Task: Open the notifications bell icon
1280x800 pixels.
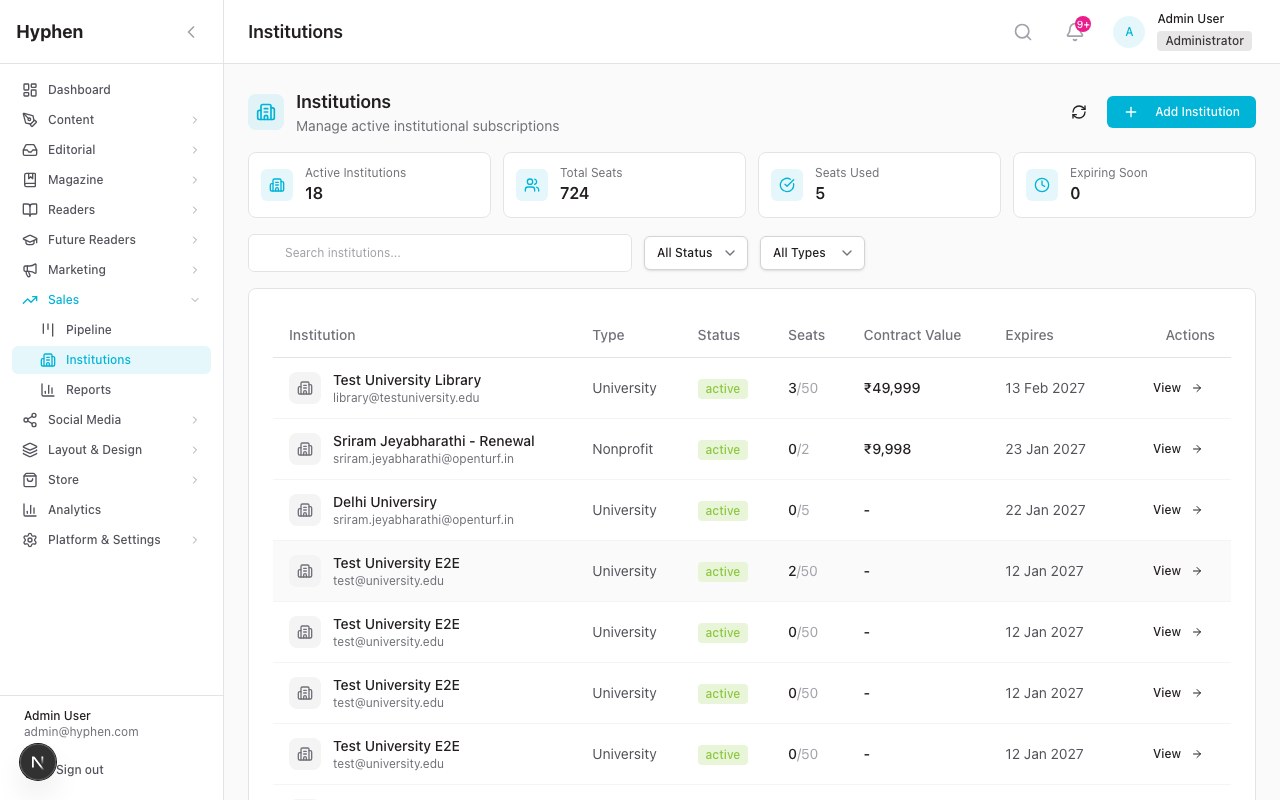Action: [x=1072, y=32]
